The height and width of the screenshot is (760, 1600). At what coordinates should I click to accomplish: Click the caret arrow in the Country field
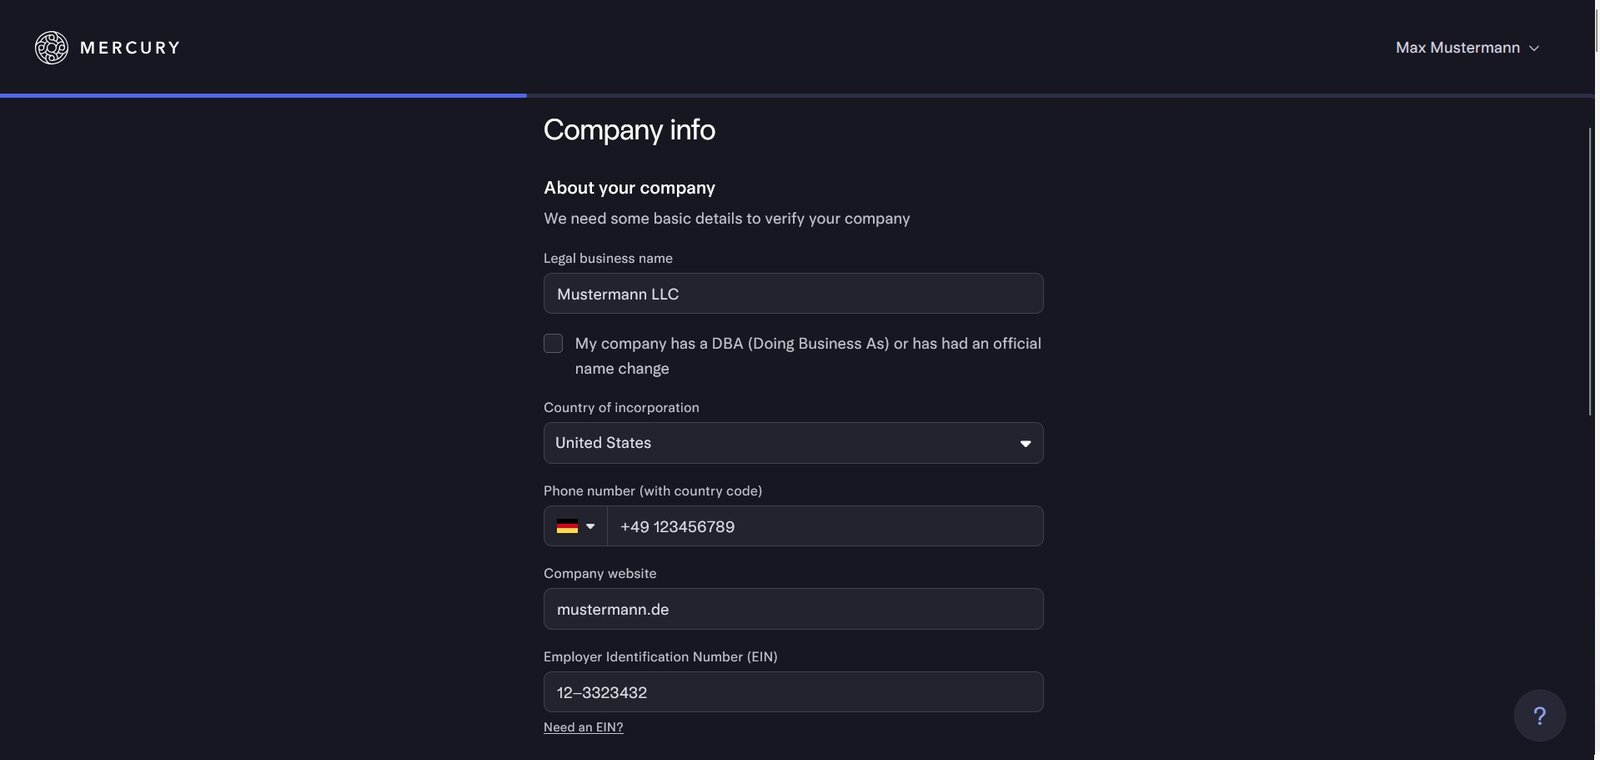click(x=1025, y=444)
